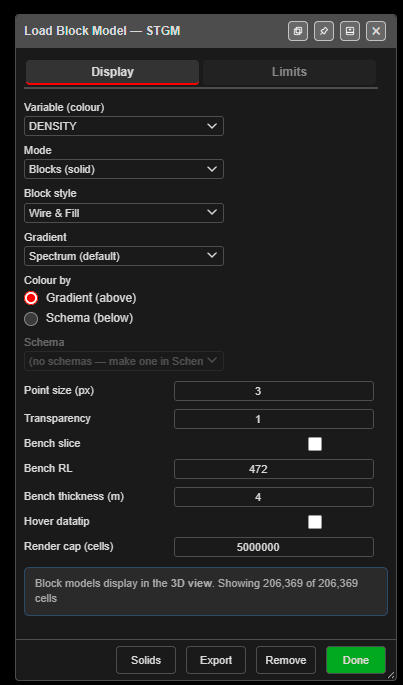Enable the Bench slice checkbox

(x=315, y=444)
